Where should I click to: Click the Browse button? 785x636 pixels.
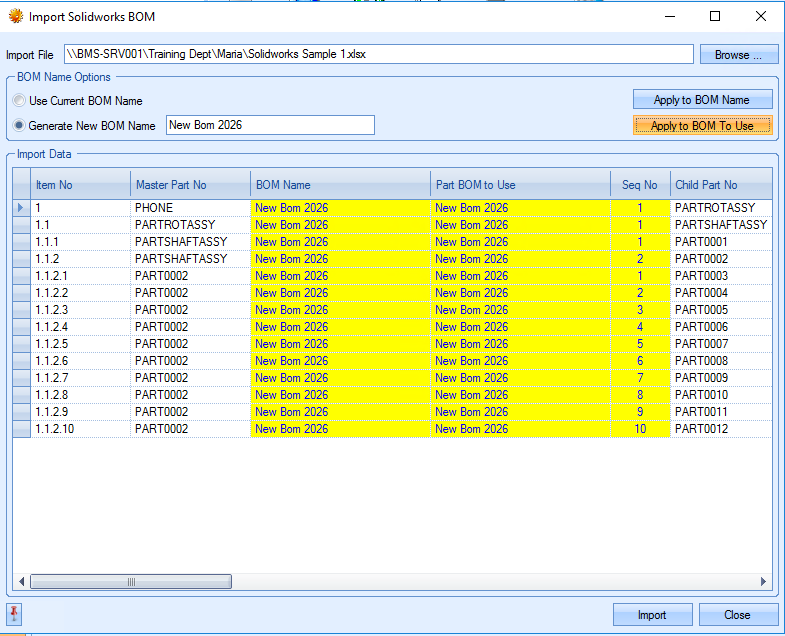tap(738, 55)
